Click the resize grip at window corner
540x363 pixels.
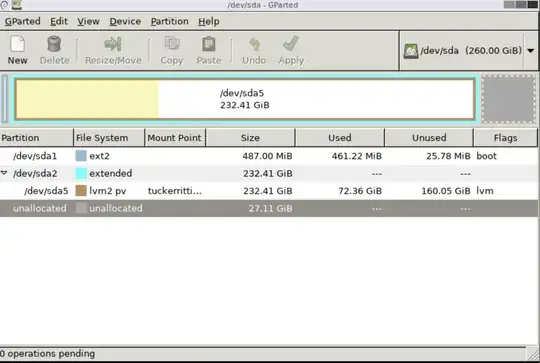pyautogui.click(x=533, y=354)
